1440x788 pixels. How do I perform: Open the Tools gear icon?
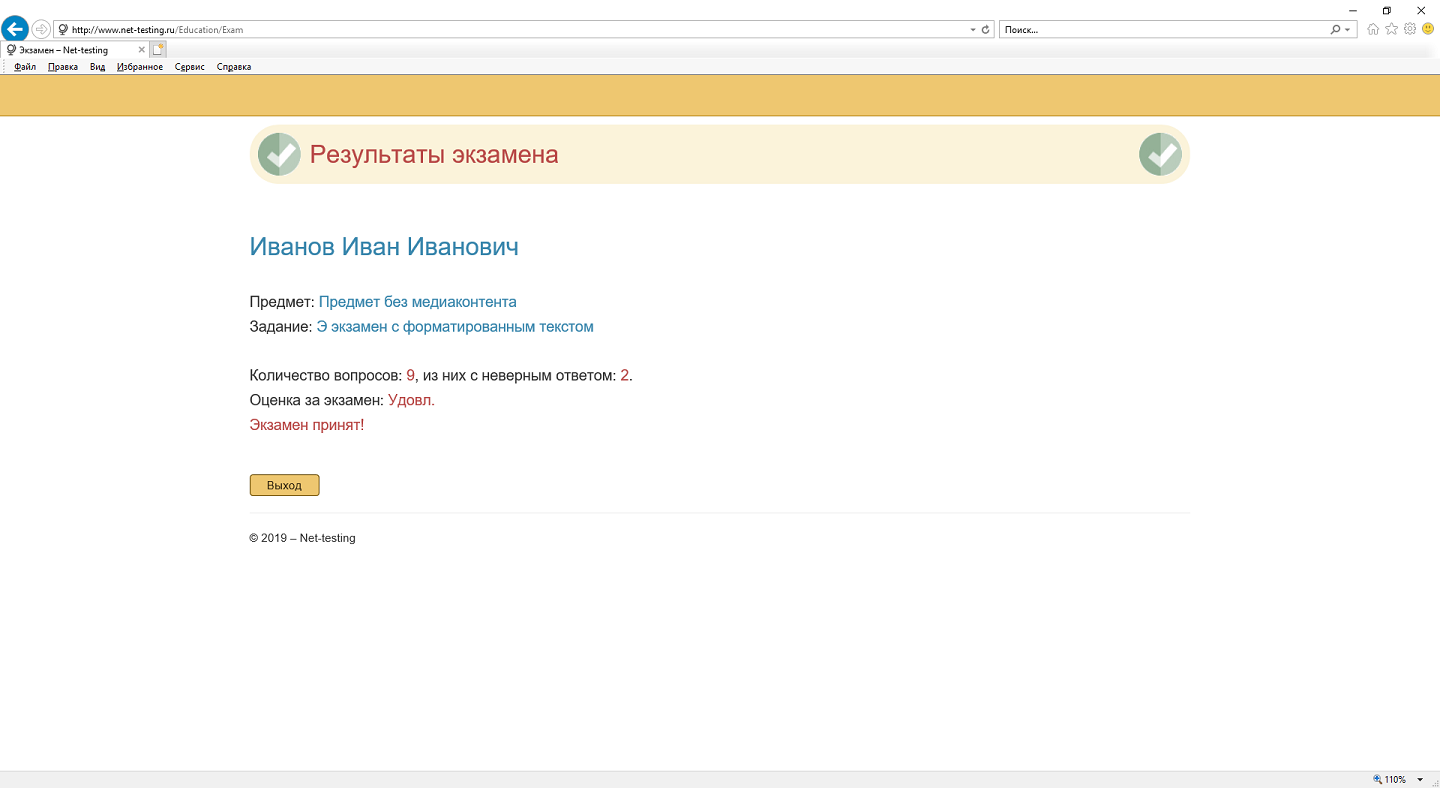click(x=1410, y=29)
